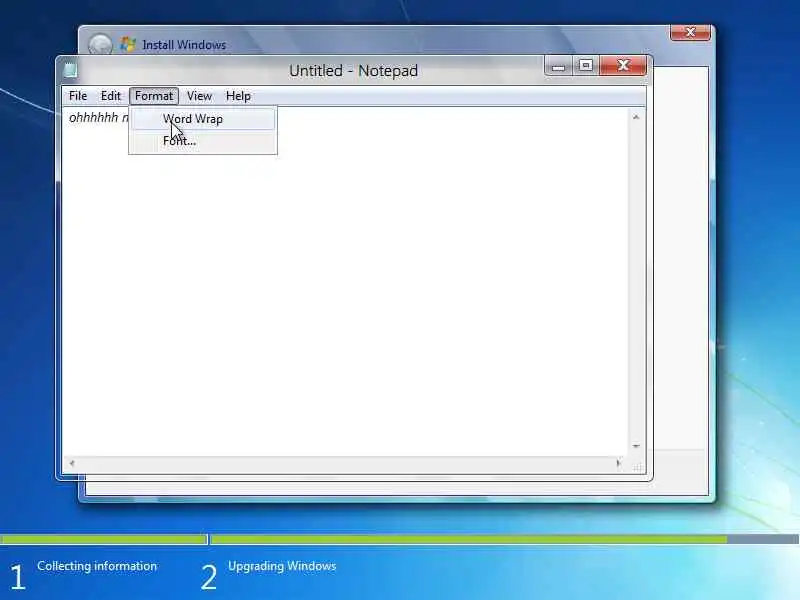Click the Notepad icon in title bar
This screenshot has height=600, width=800.
(x=70, y=69)
